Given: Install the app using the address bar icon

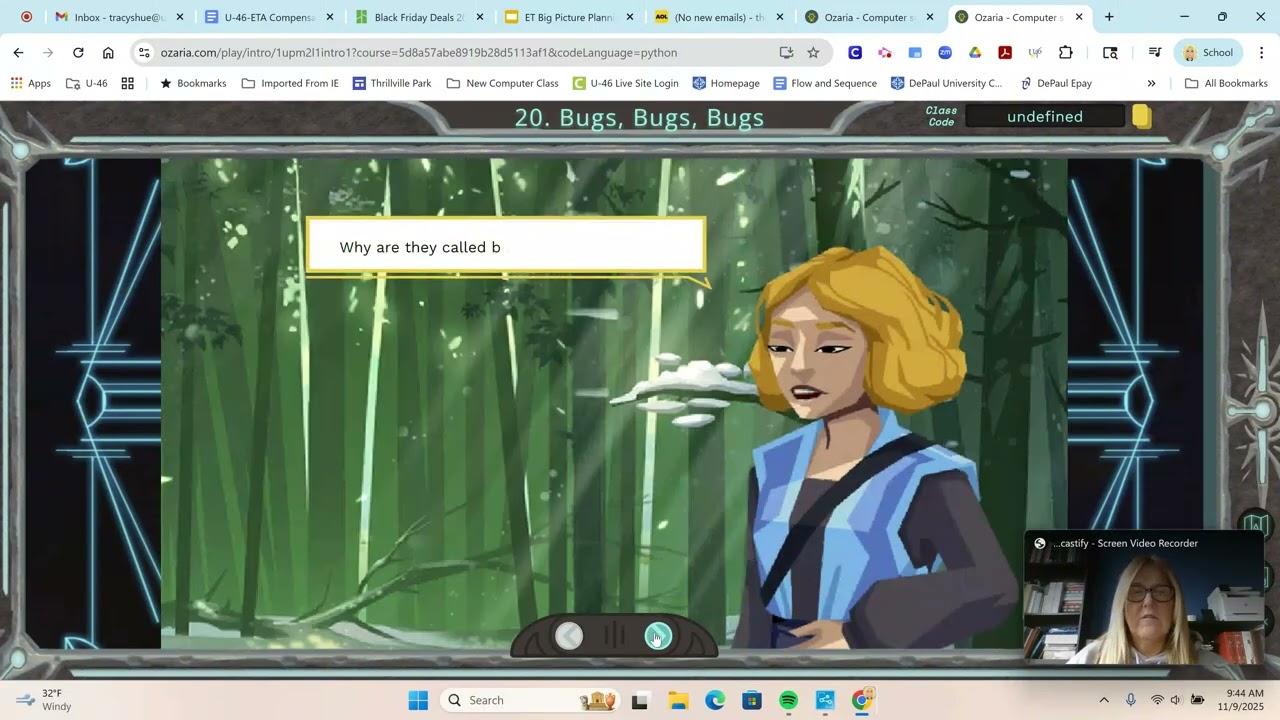Looking at the screenshot, I should (786, 53).
